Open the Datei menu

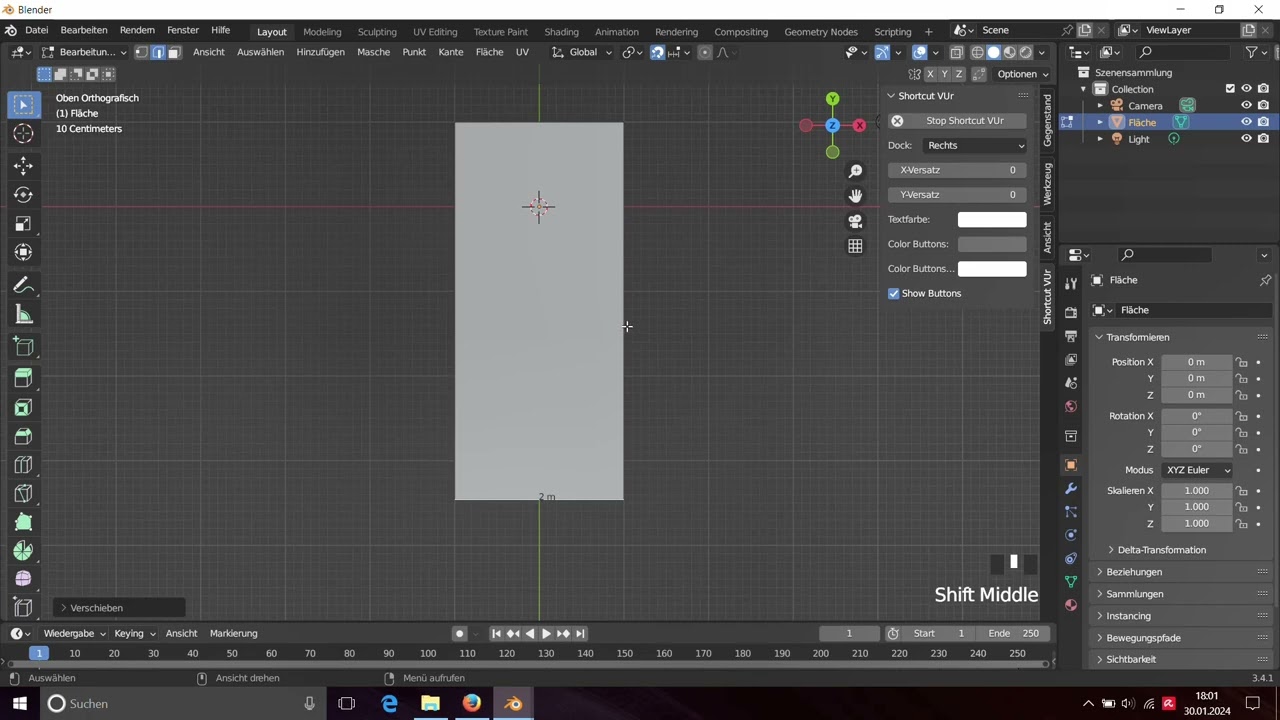pos(36,30)
